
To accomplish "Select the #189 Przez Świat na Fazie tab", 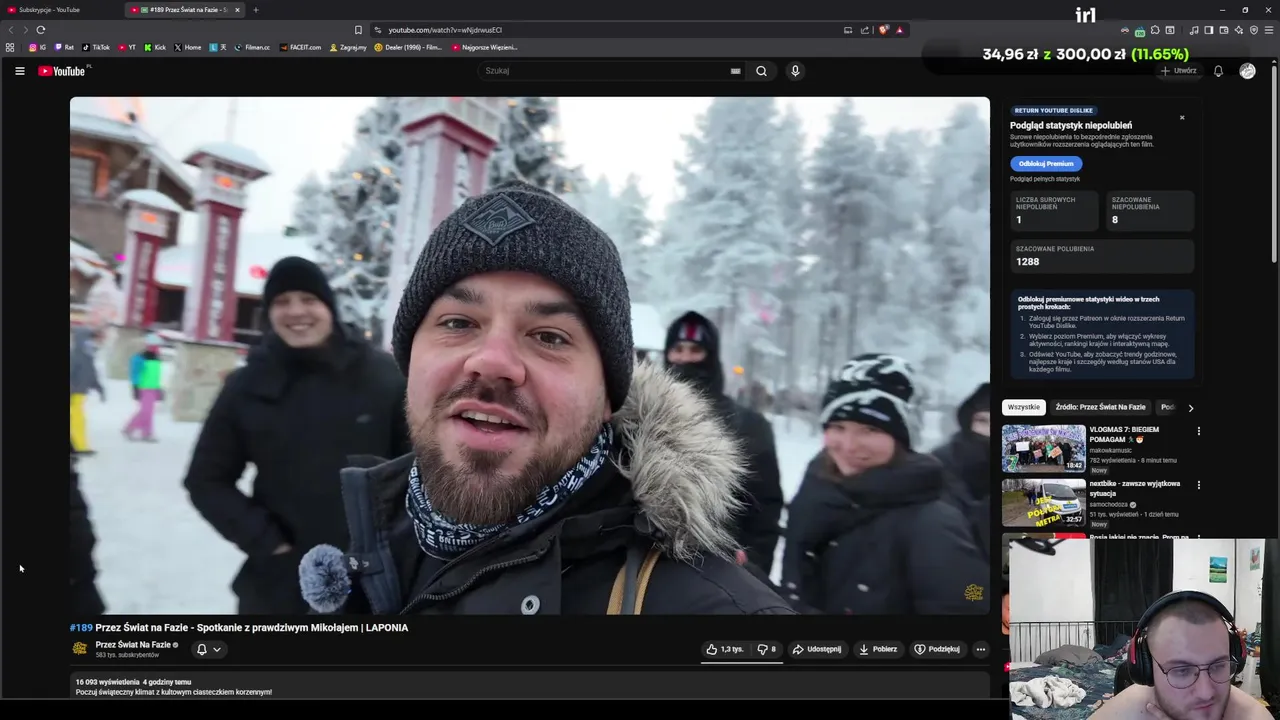I will [x=186, y=10].
